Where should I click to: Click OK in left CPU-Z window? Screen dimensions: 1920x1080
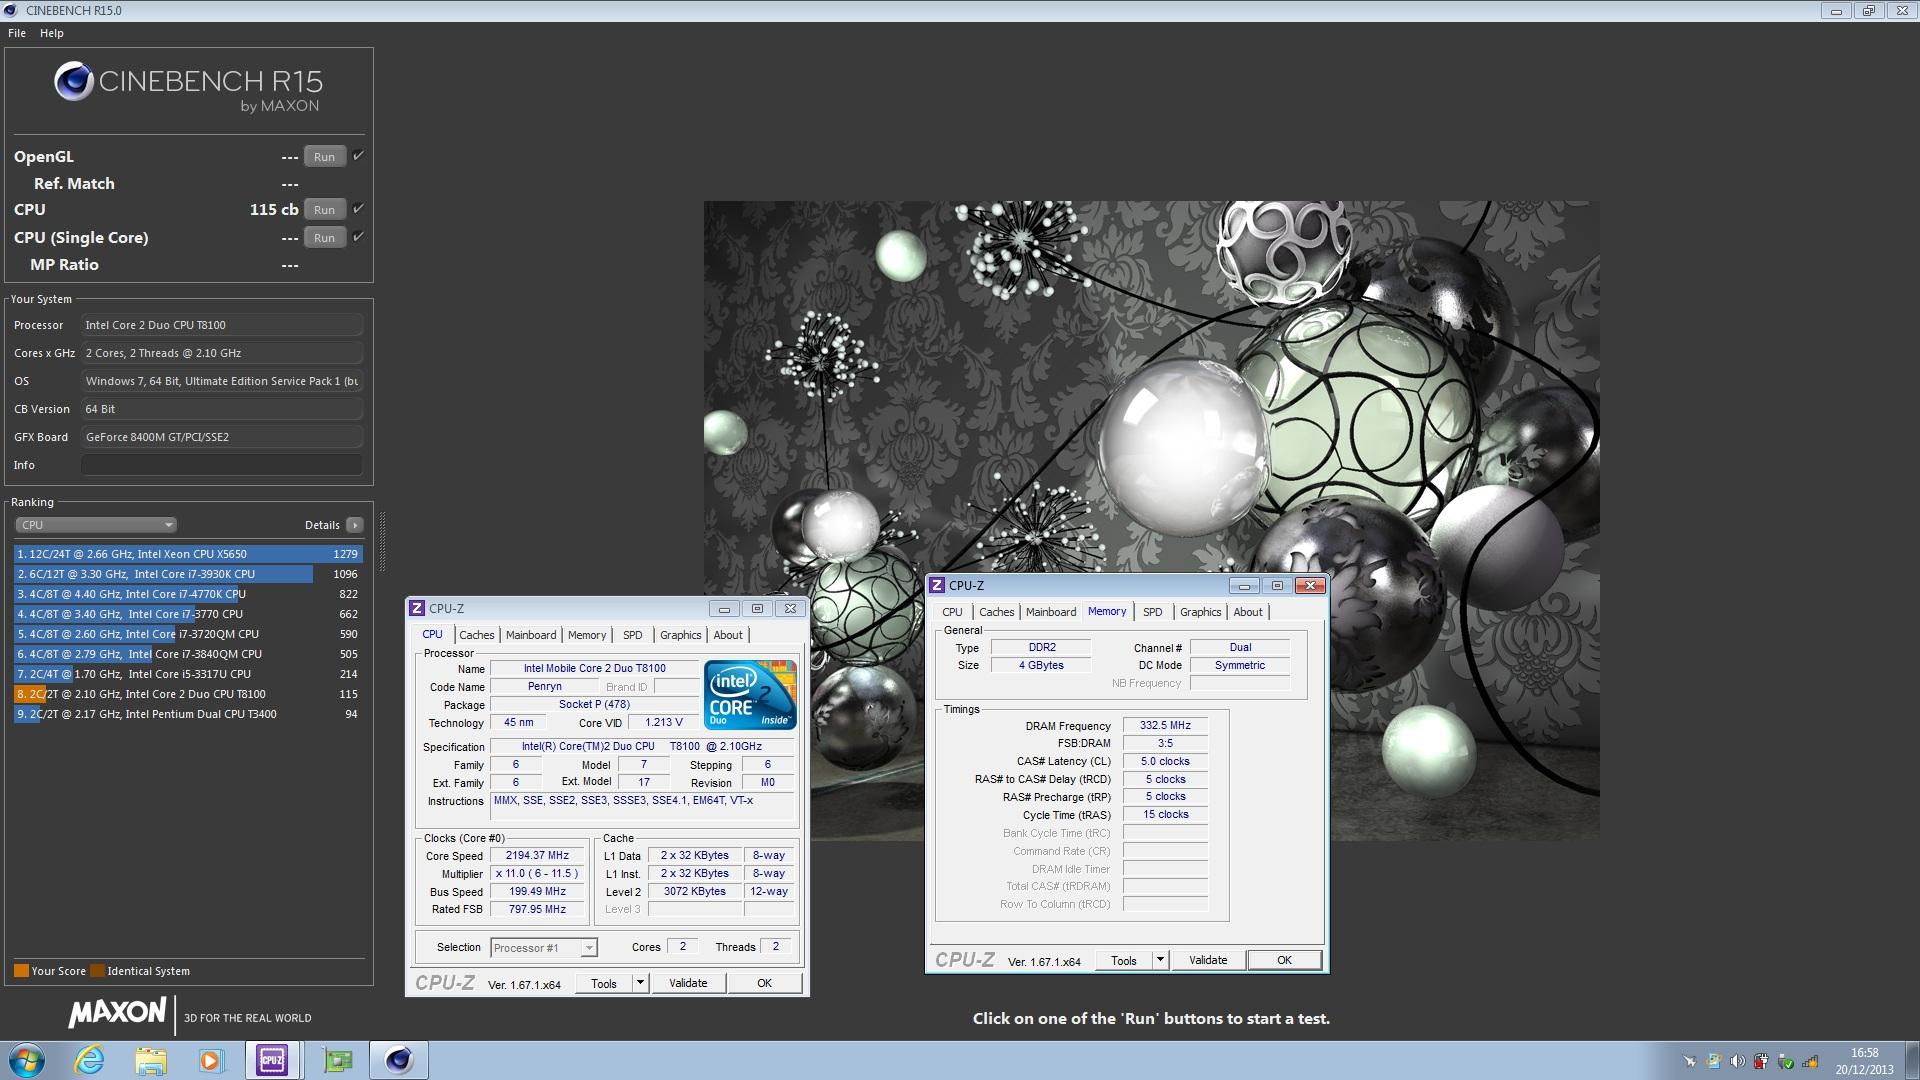pos(764,983)
